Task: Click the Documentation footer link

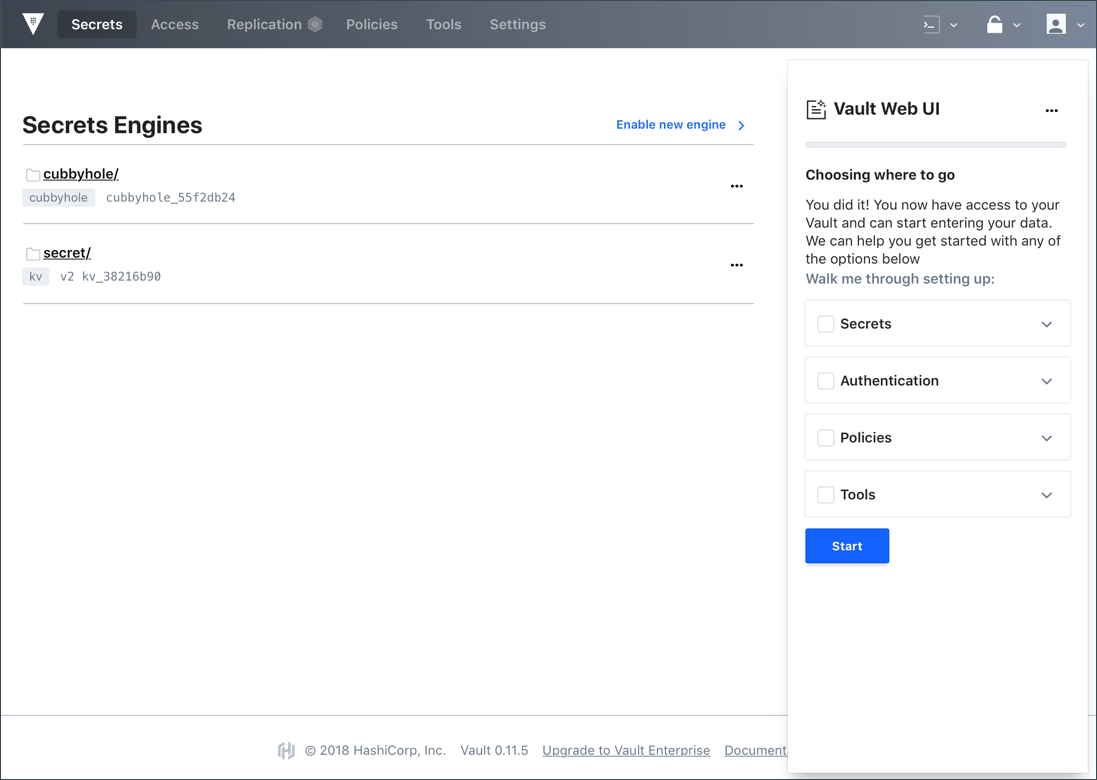Action: [x=756, y=751]
